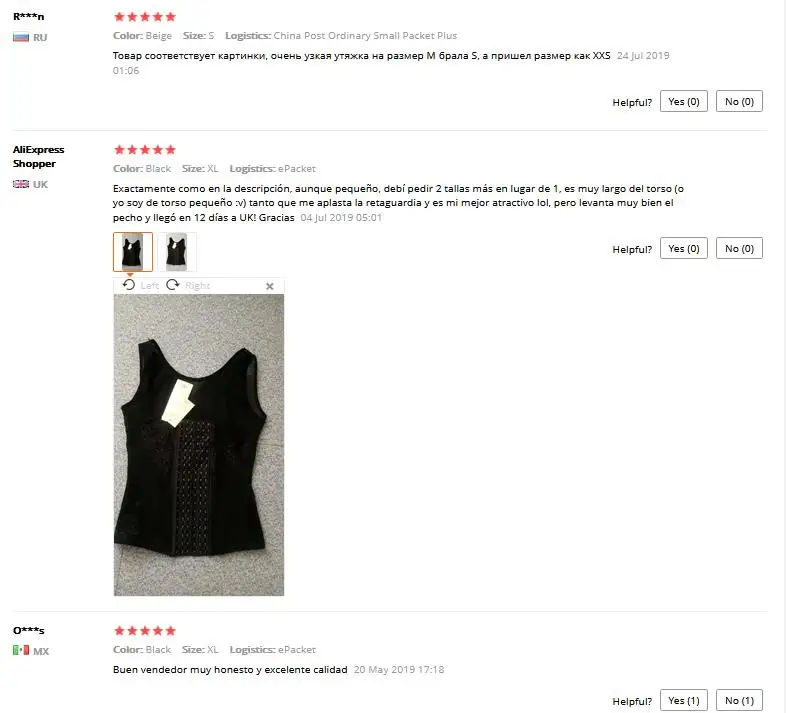Rotate the review photo left
Screen dimensions: 786x713
click(140, 285)
